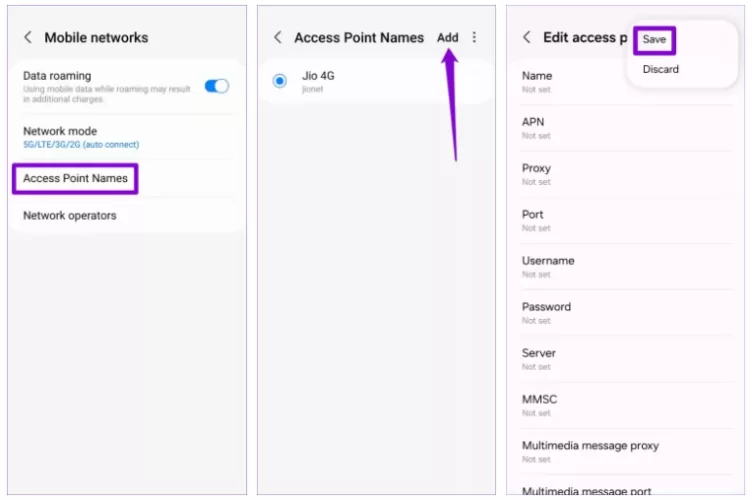
Task: Open Network operators setting
Action: 70,215
